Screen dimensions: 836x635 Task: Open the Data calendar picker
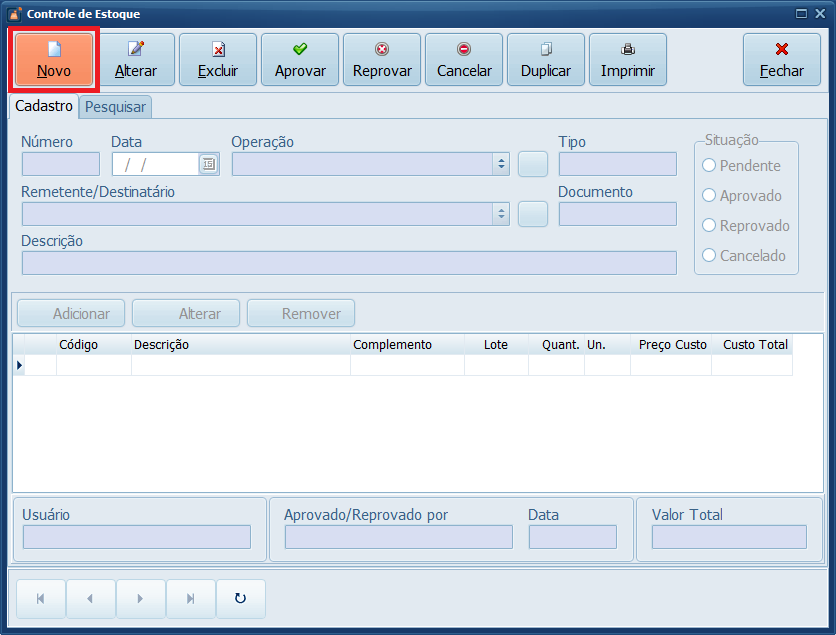tap(208, 165)
